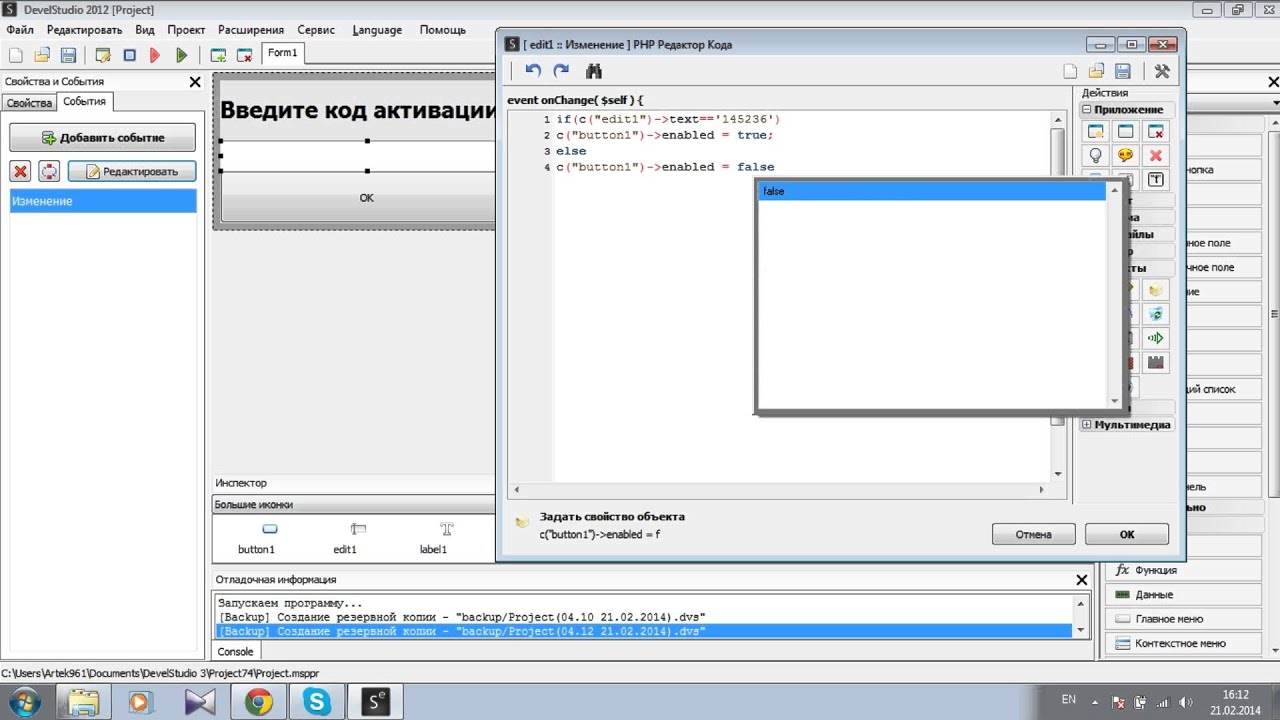Select label1 in the Inspector
The height and width of the screenshot is (720, 1280).
pyautogui.click(x=433, y=538)
